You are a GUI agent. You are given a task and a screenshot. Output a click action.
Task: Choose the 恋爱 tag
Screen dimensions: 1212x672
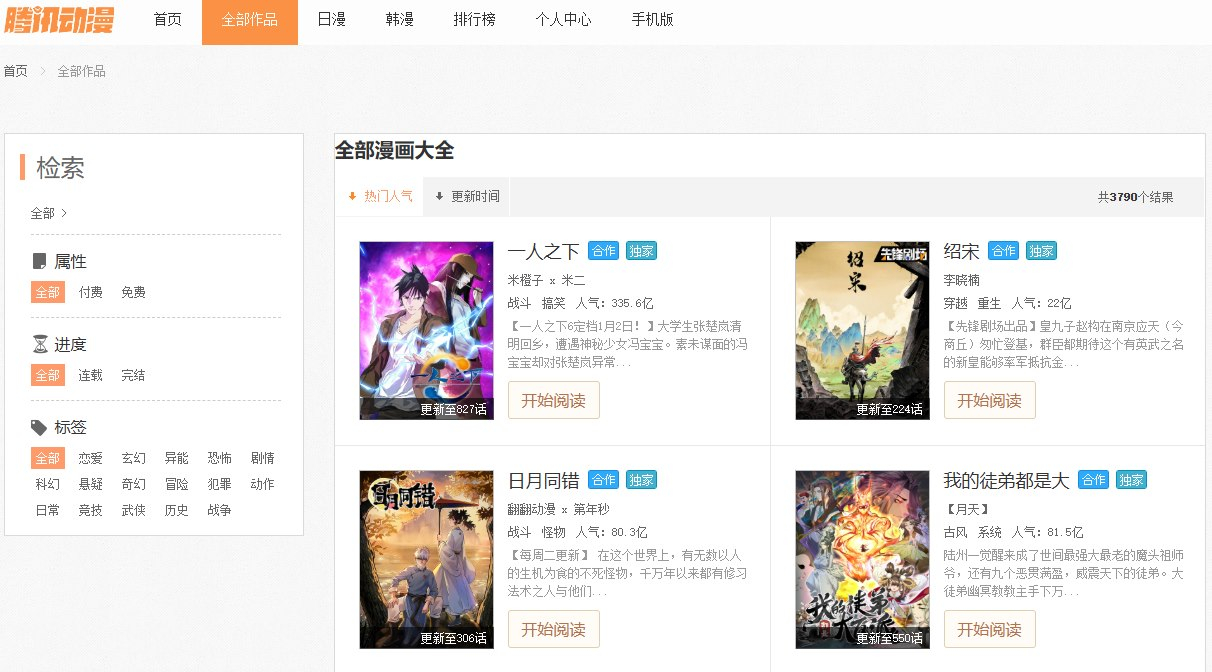coord(91,458)
